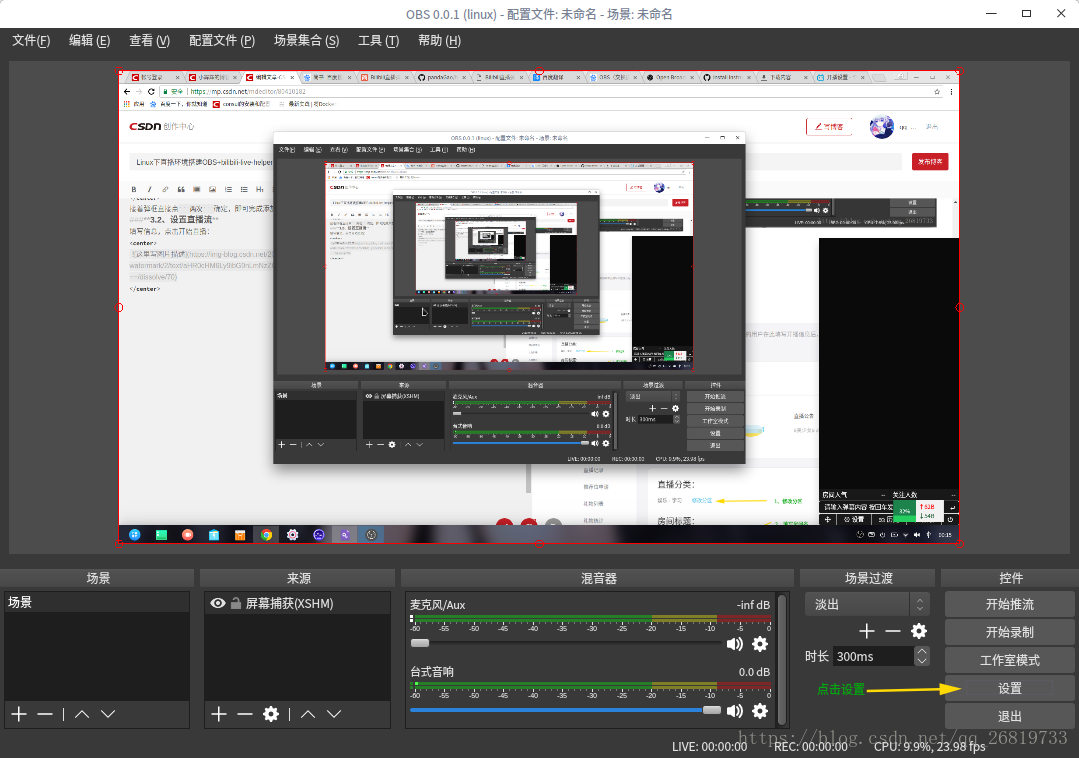Click the 开始推流 button to start streaming
1079x758 pixels.
[1009, 603]
